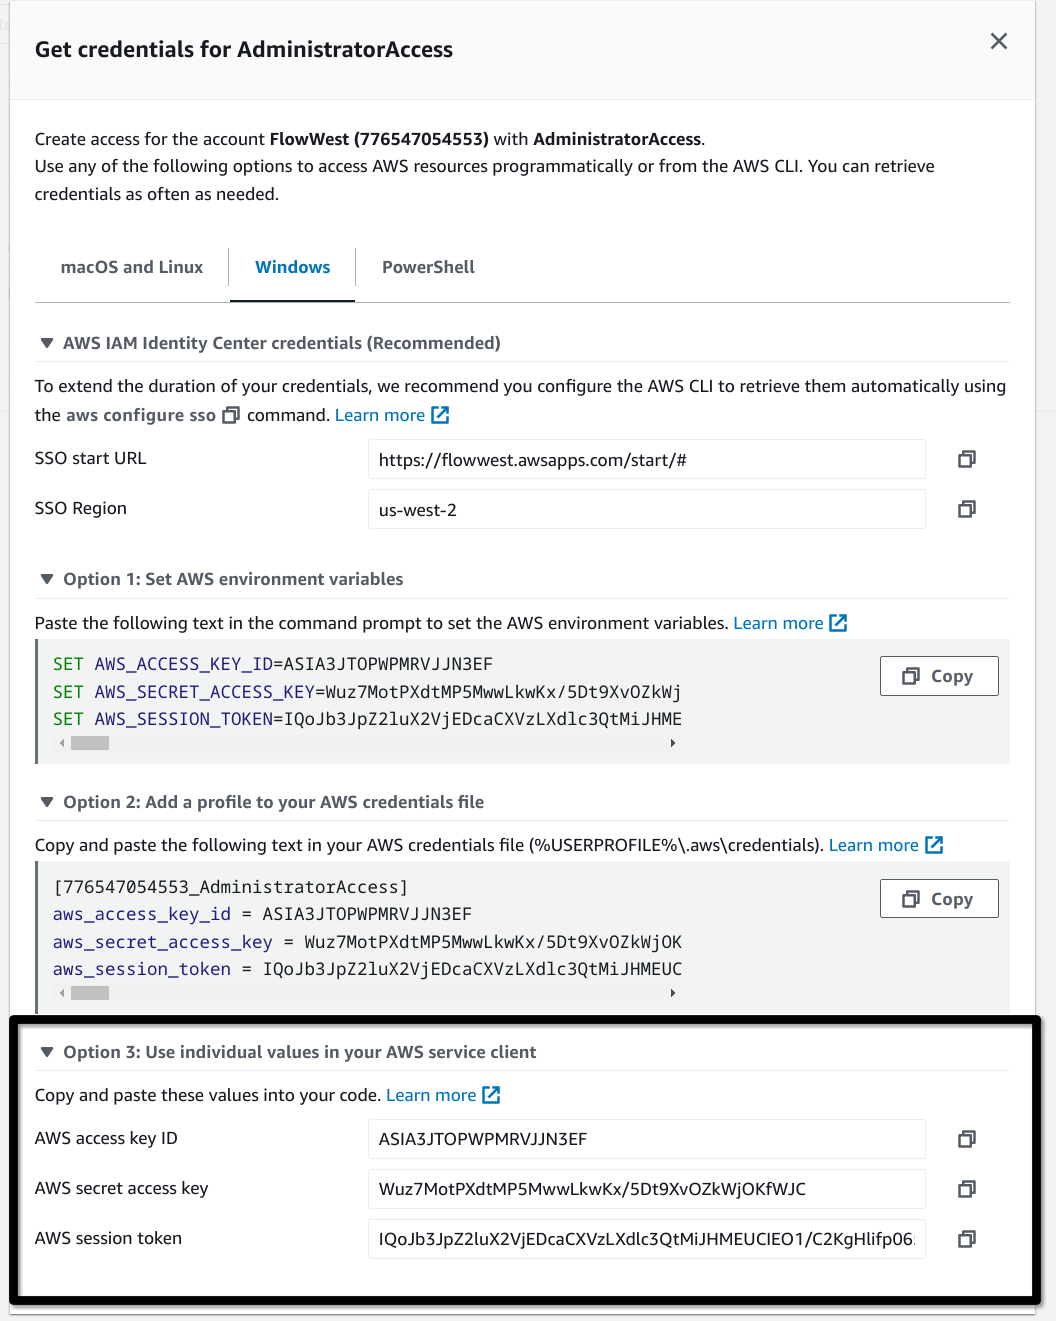Collapse Option 2 credentials file section
1056x1321 pixels.
point(47,802)
